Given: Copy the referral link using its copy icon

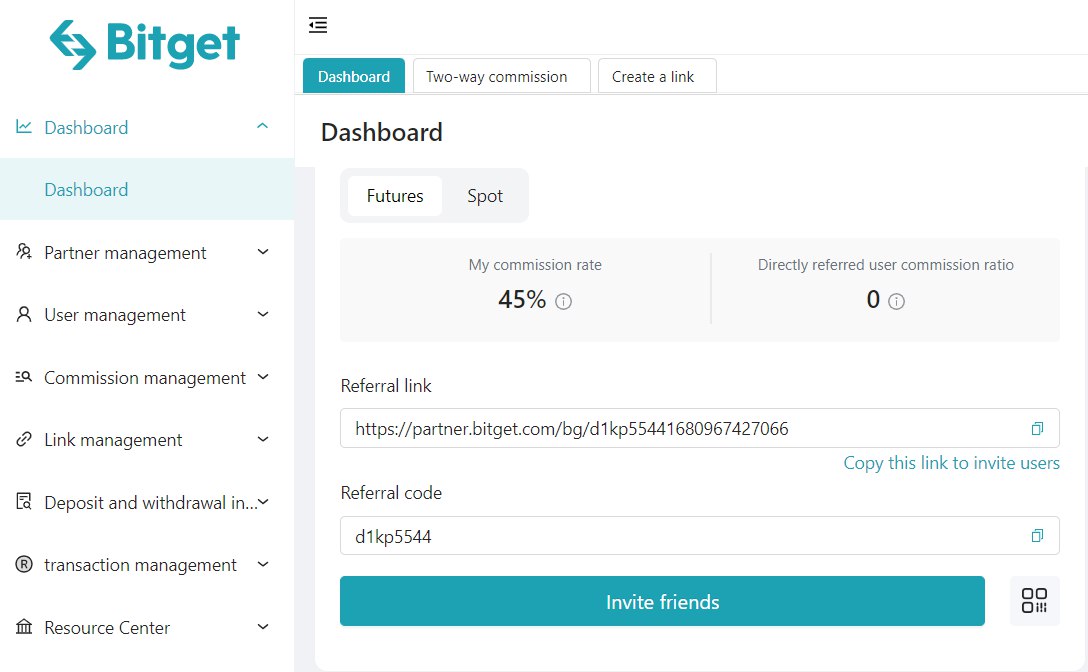Looking at the screenshot, I should 1037,428.
